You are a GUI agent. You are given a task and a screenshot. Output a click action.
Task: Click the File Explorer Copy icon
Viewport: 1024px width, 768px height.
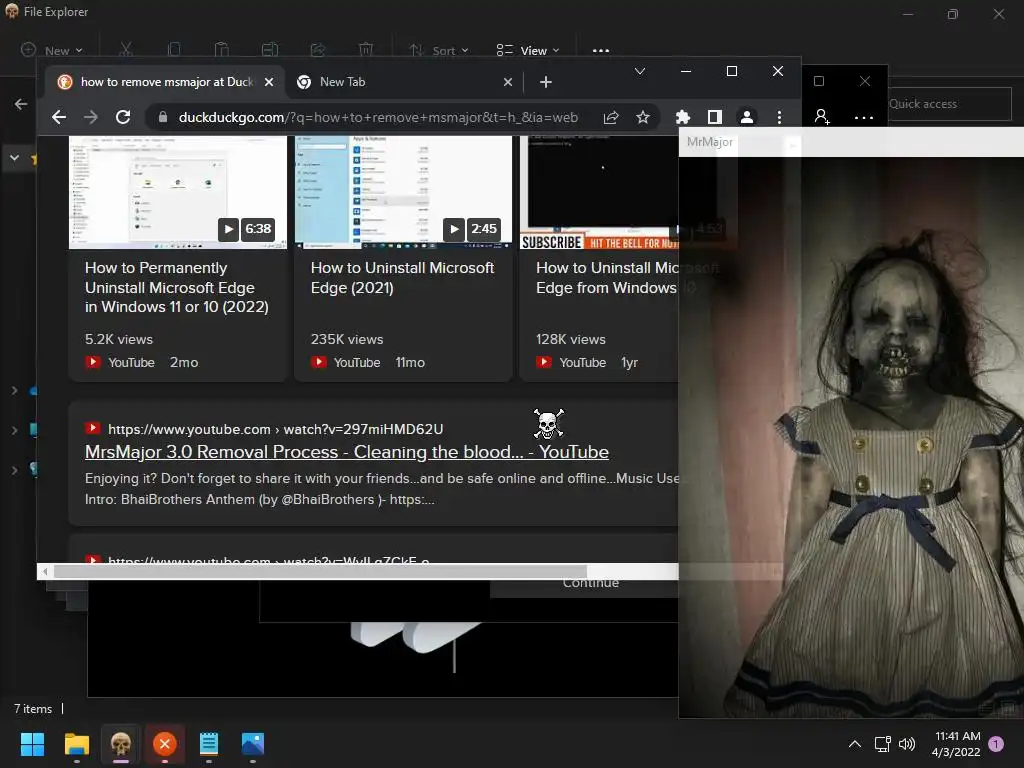pos(174,50)
